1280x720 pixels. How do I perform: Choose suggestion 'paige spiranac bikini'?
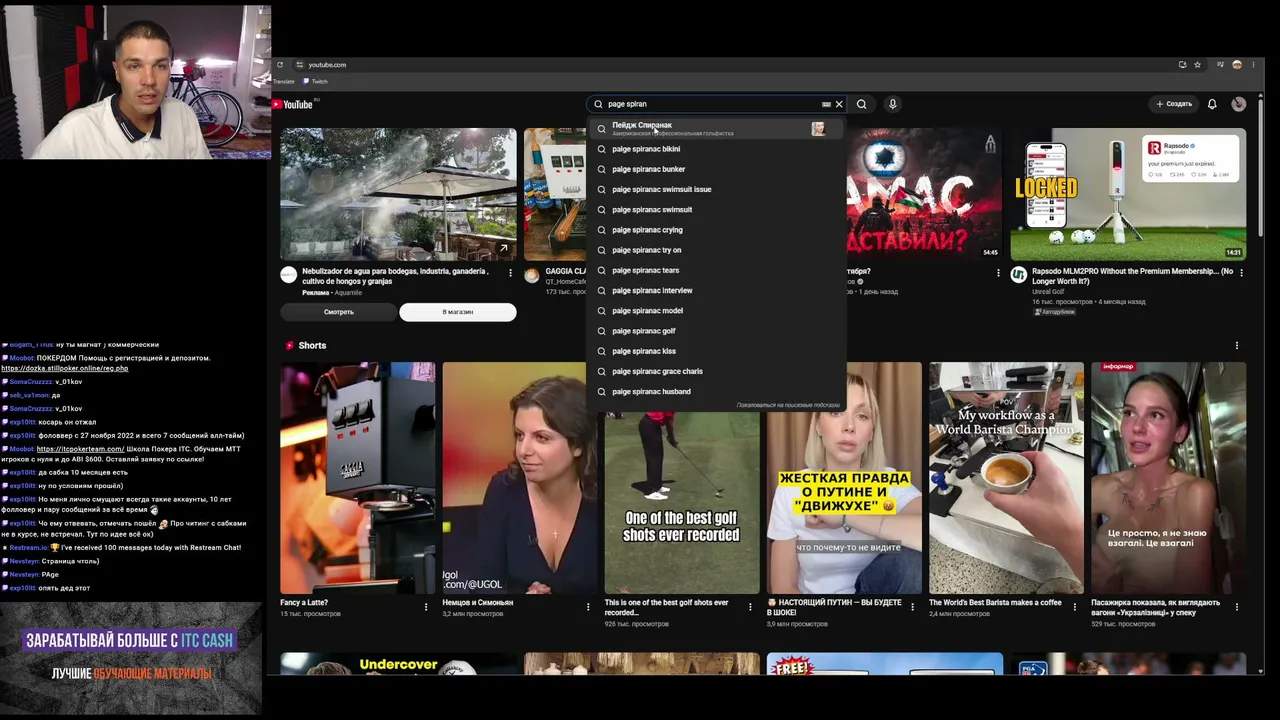coord(715,149)
